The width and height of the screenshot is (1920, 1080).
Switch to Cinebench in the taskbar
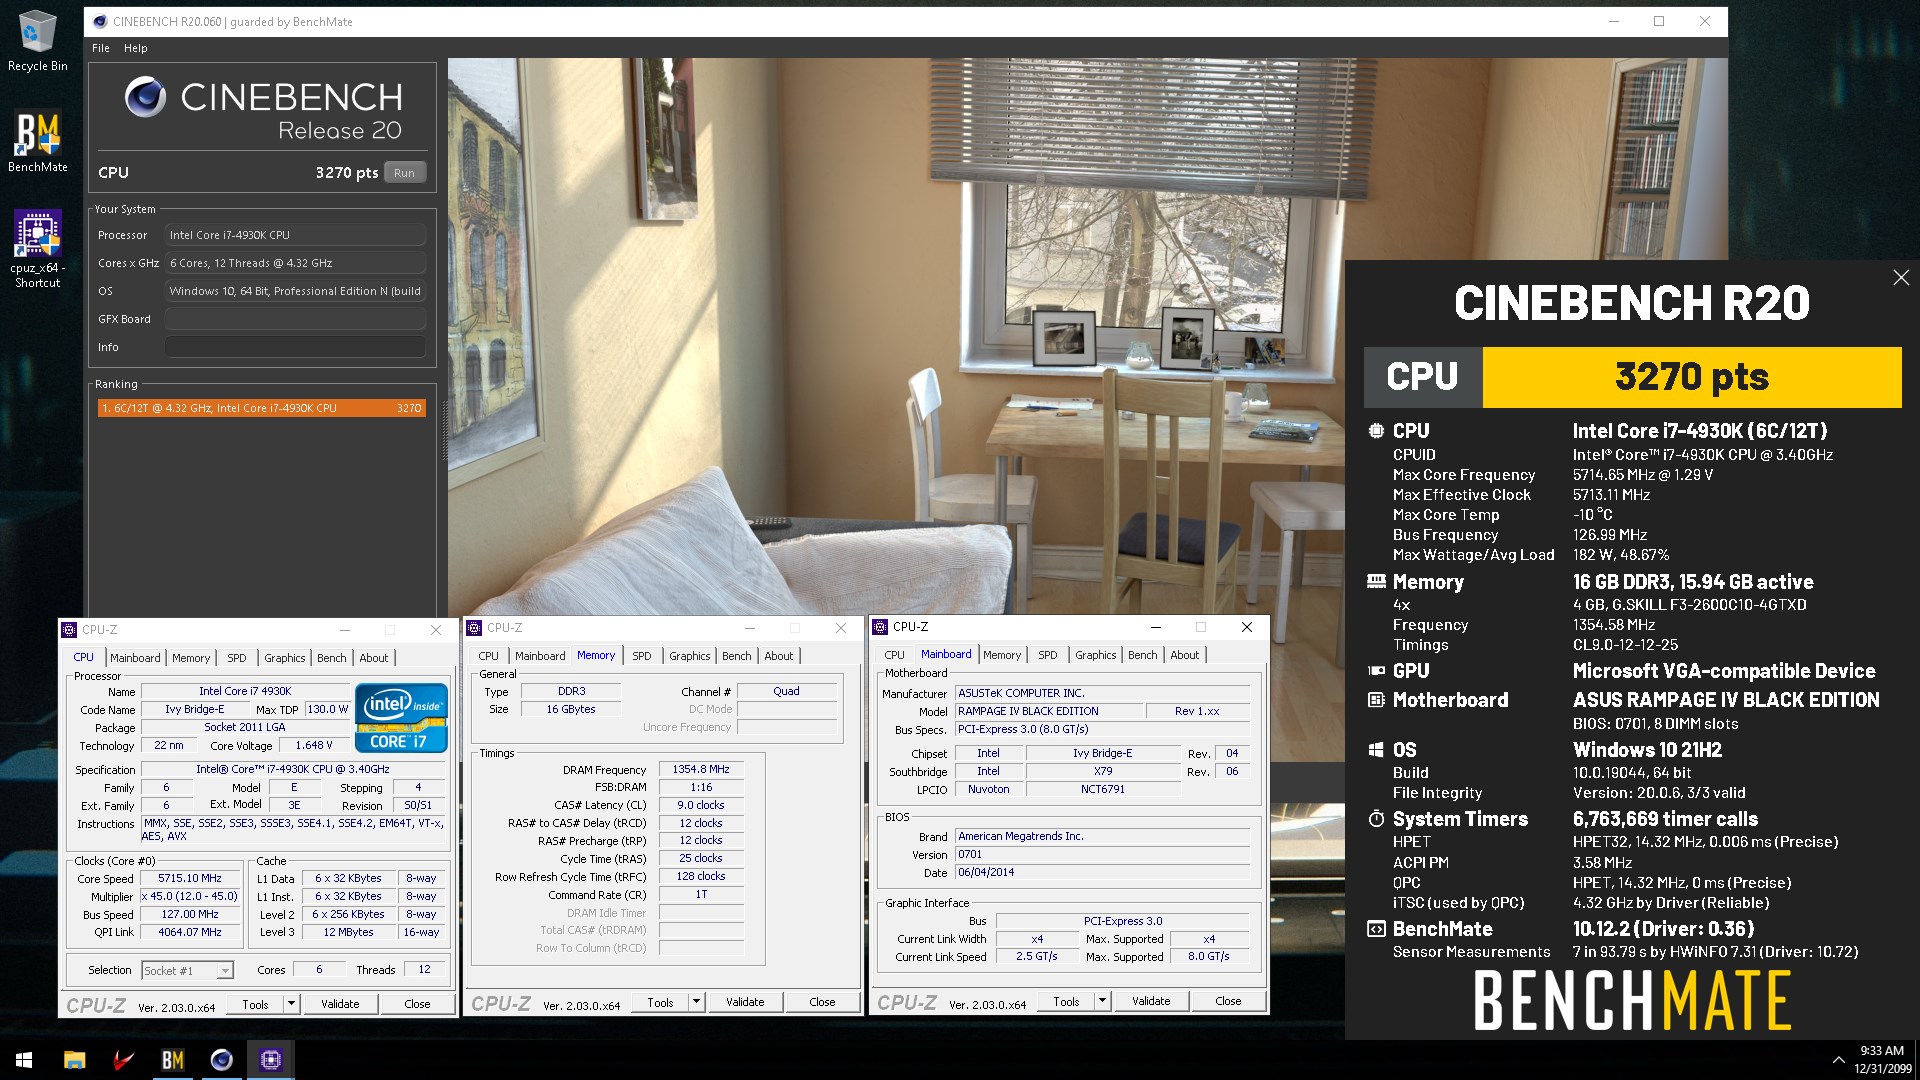click(221, 1060)
